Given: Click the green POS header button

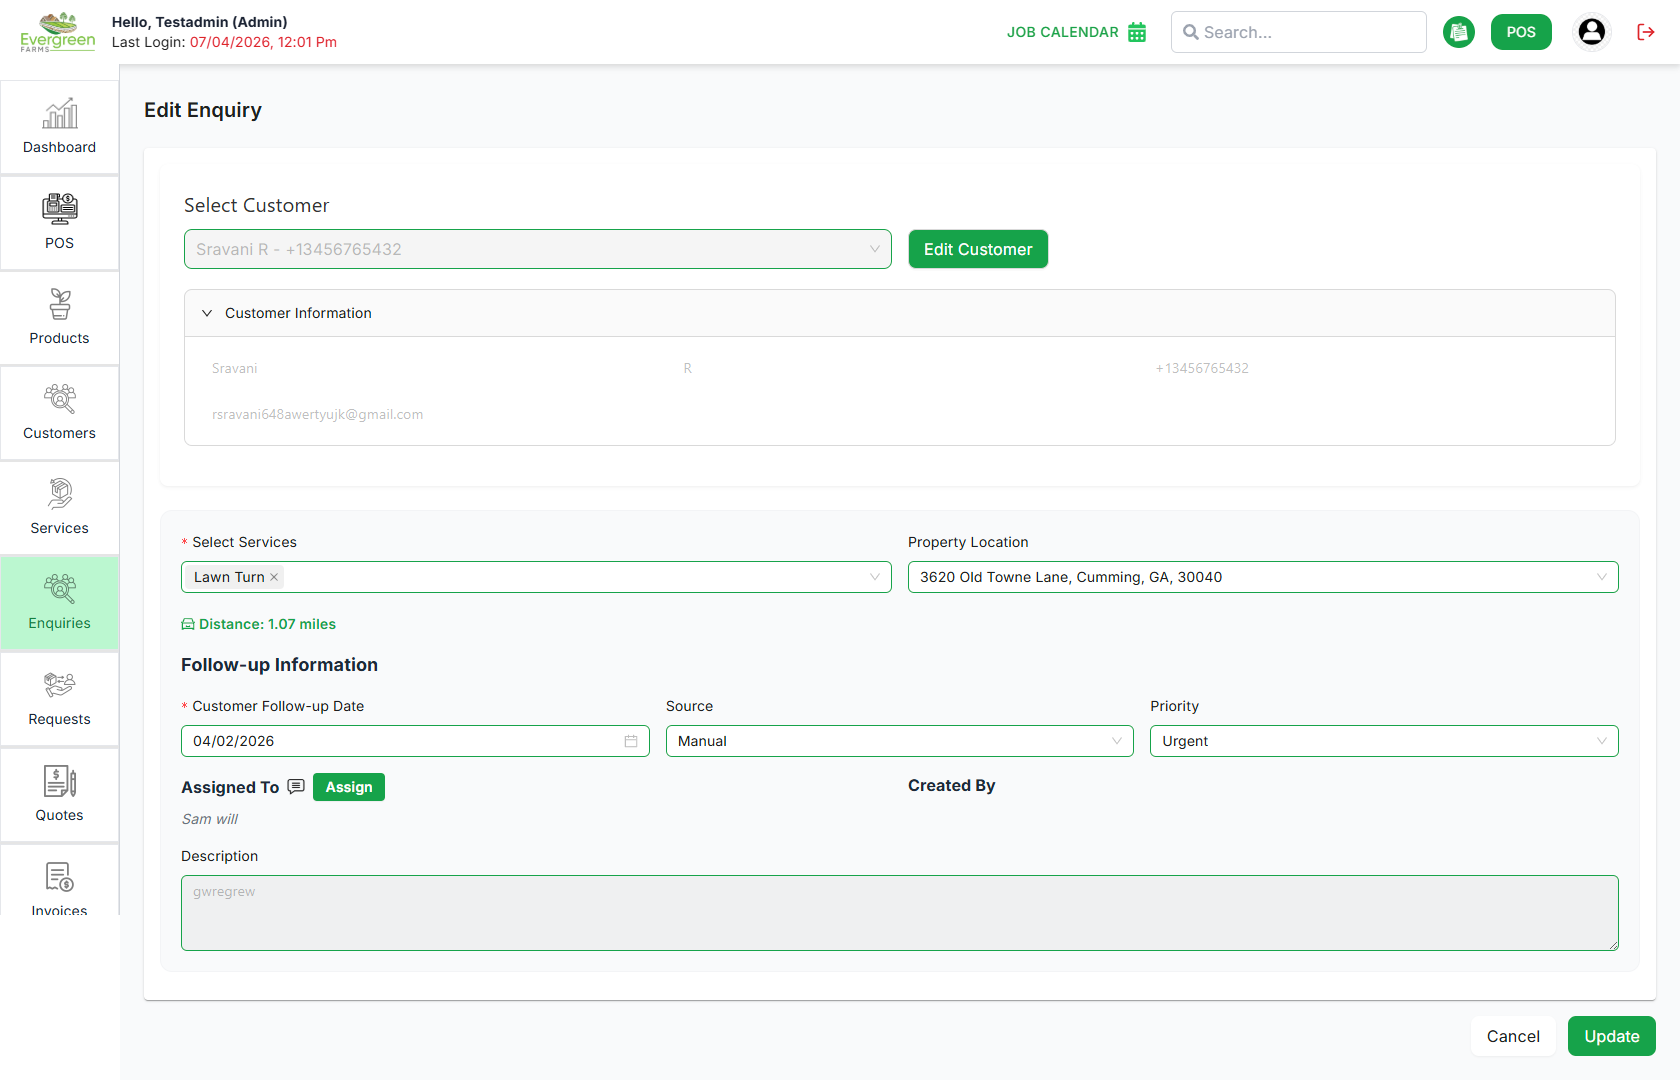Looking at the screenshot, I should tap(1521, 32).
